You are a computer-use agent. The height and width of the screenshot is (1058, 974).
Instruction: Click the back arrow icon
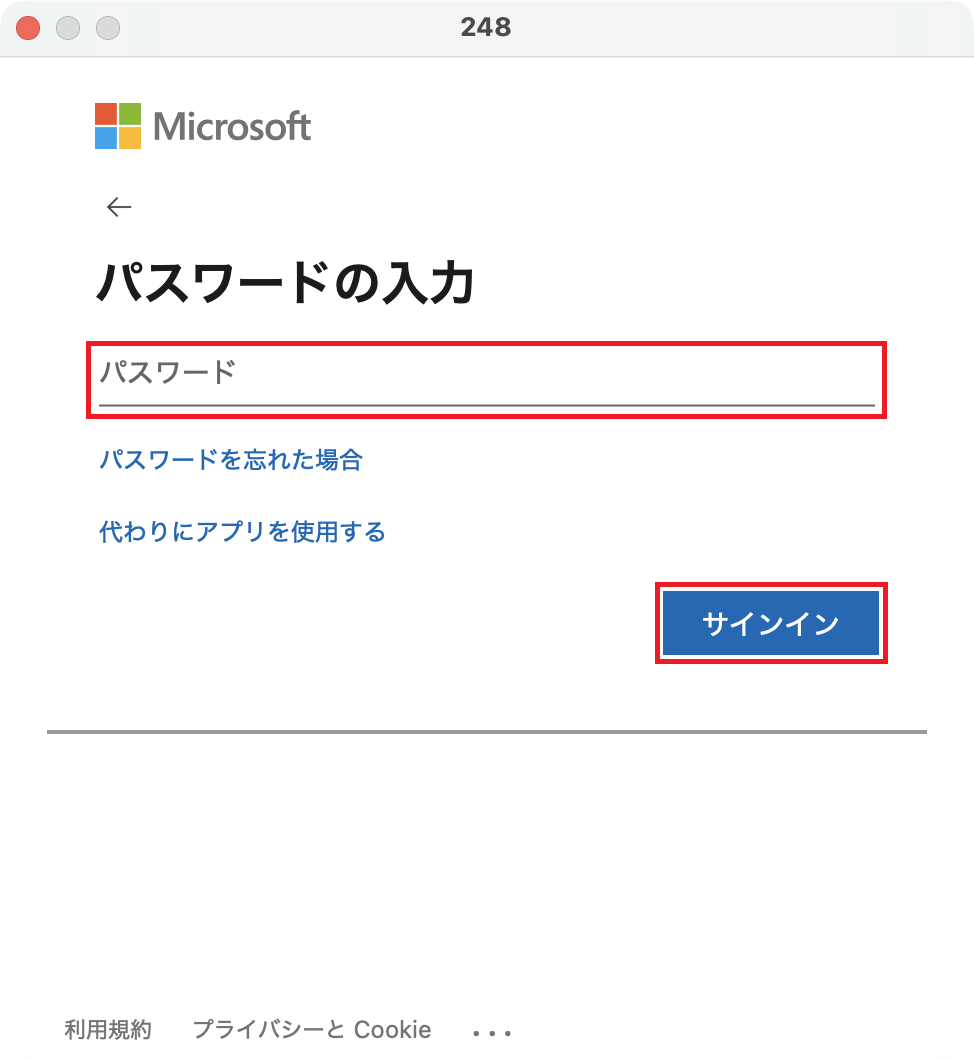click(119, 207)
